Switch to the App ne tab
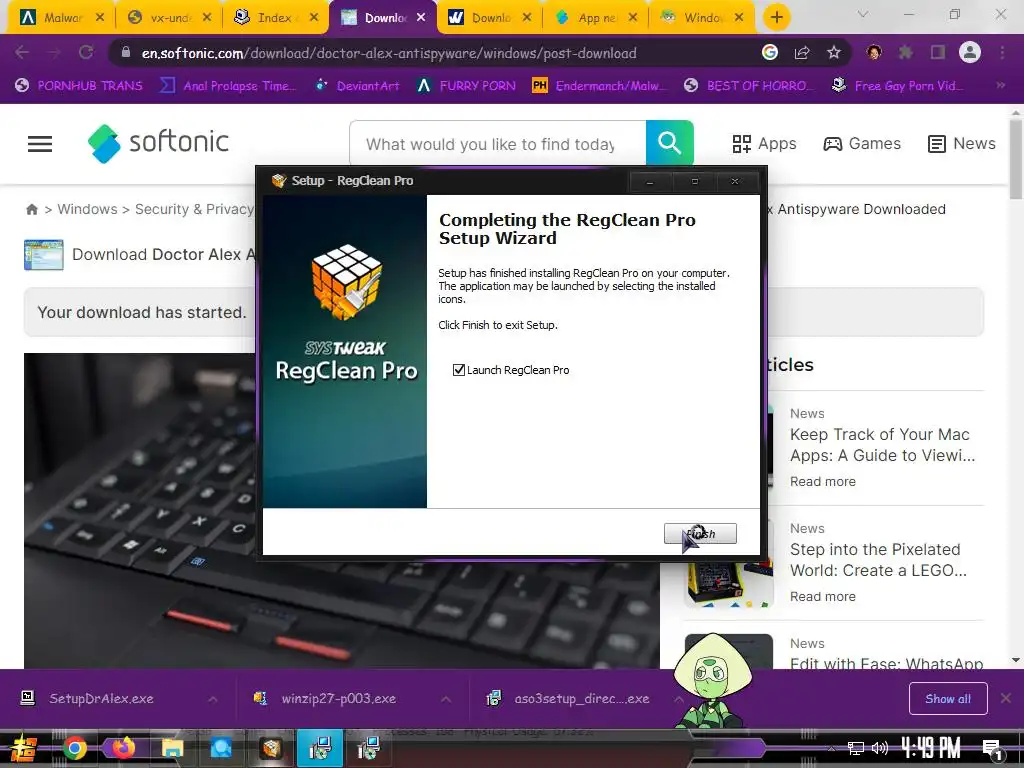 pos(595,18)
